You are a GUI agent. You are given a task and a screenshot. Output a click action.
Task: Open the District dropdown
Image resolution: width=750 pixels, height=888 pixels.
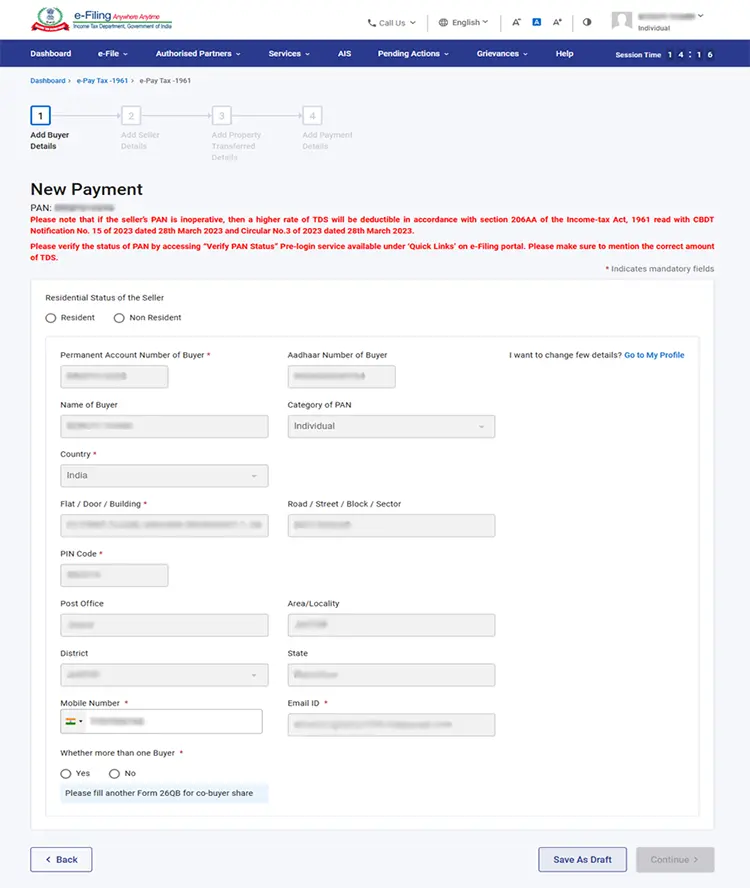pos(164,675)
